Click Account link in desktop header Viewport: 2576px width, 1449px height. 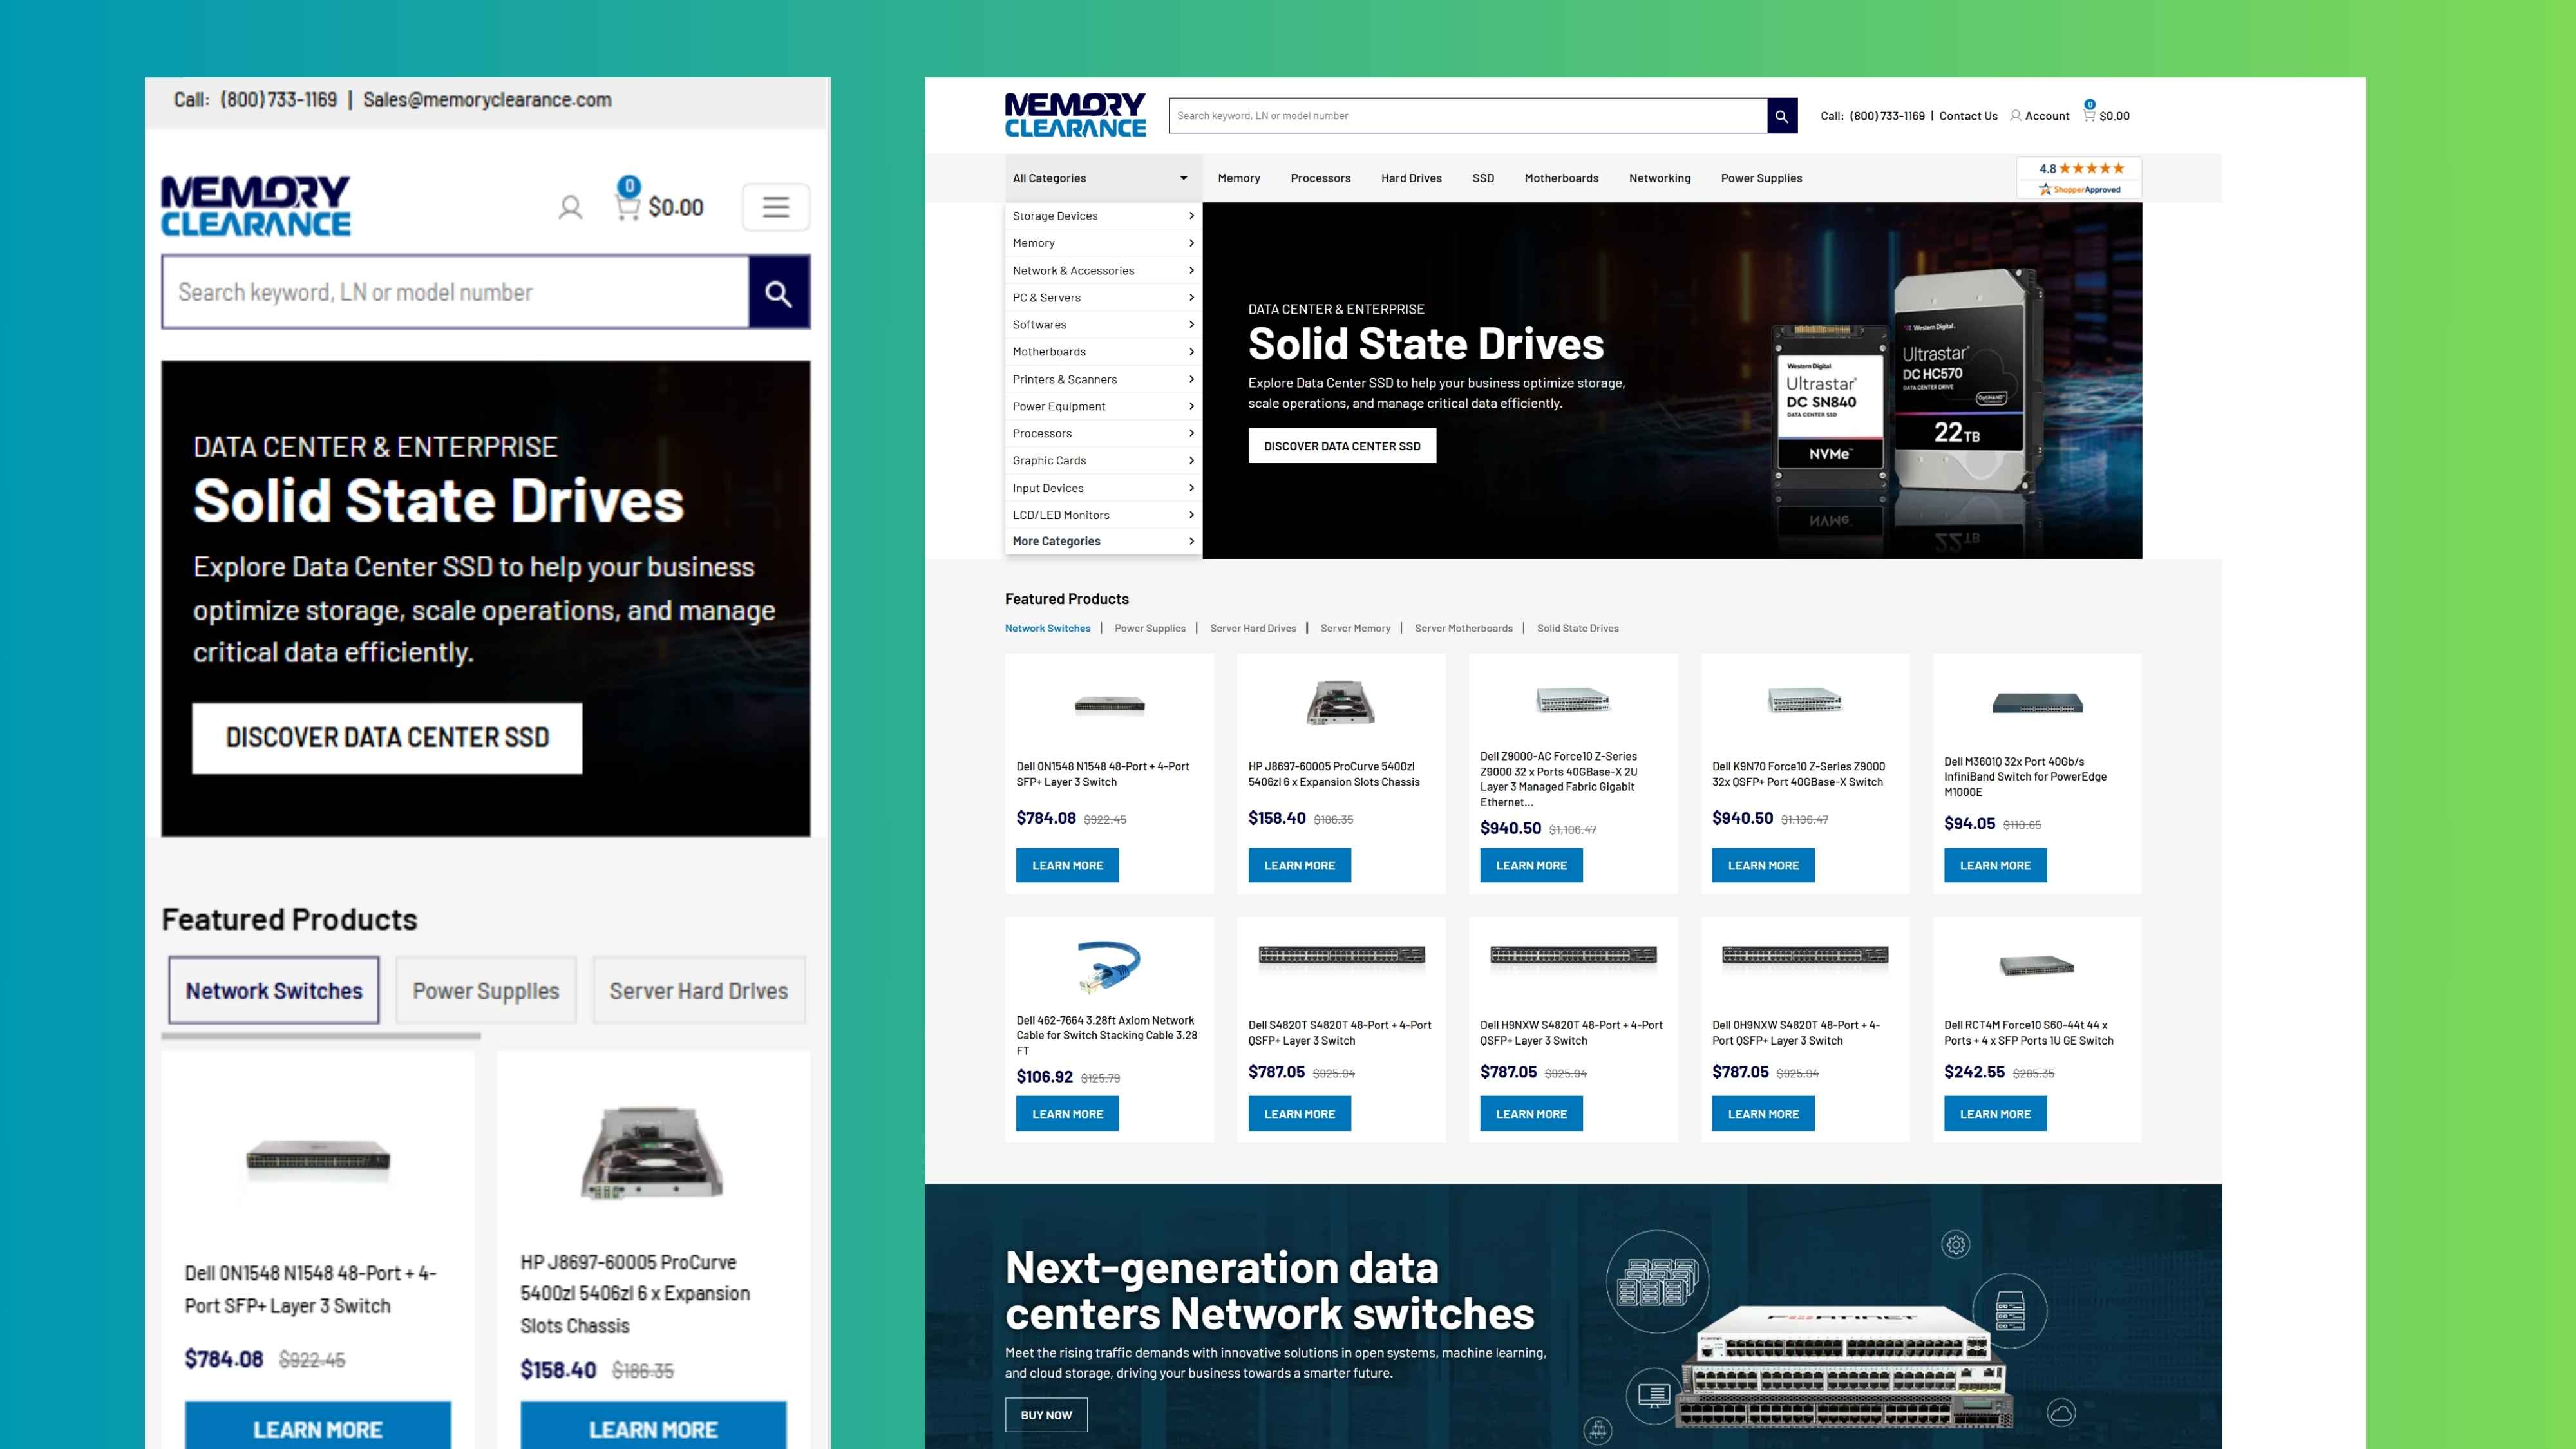click(2047, 116)
